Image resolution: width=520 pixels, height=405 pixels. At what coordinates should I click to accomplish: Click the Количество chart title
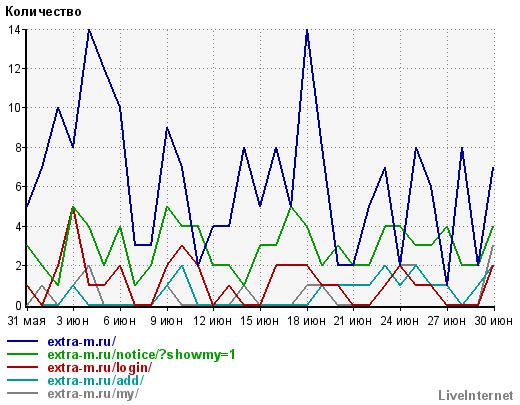click(x=43, y=12)
